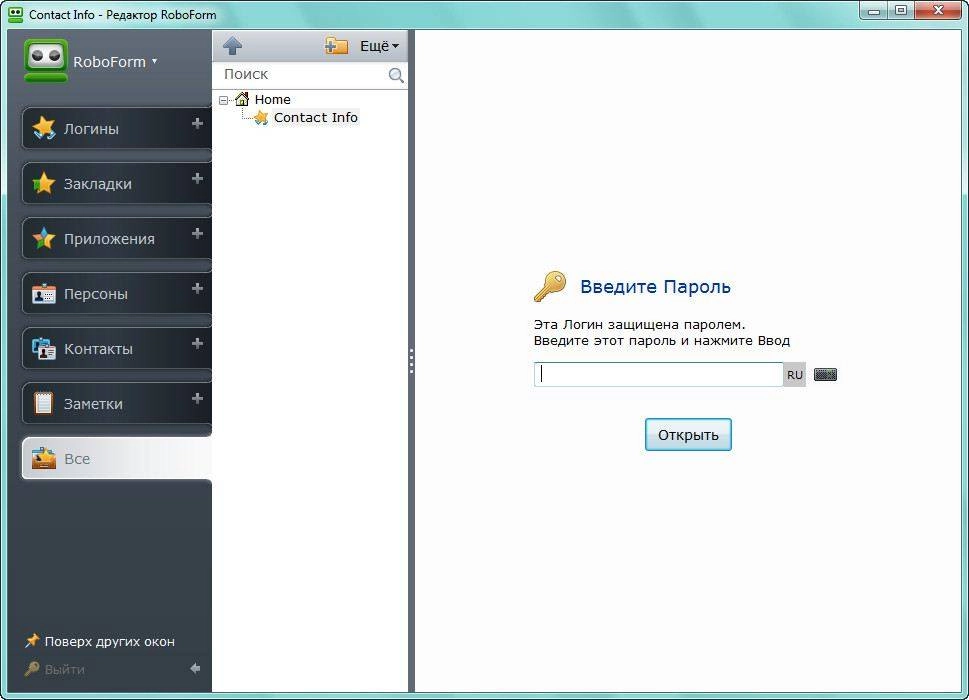Image resolution: width=969 pixels, height=700 pixels.
Task: Click the Заметки notepad icon
Action: (x=44, y=403)
